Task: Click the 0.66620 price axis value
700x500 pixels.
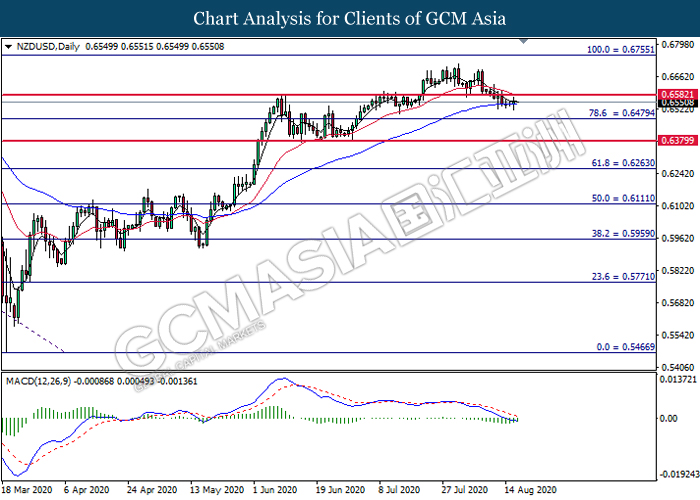Action: pyautogui.click(x=678, y=77)
